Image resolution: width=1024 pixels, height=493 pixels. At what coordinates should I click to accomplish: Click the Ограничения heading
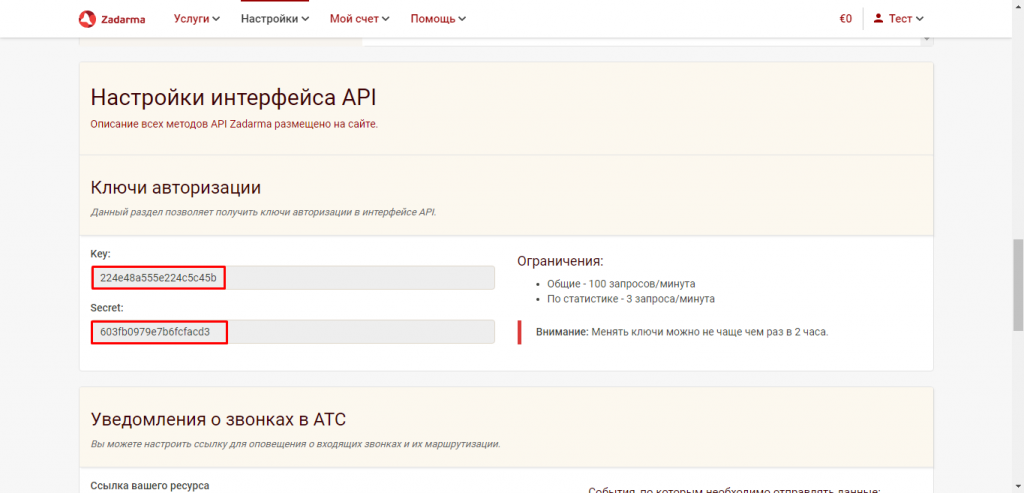(560, 261)
